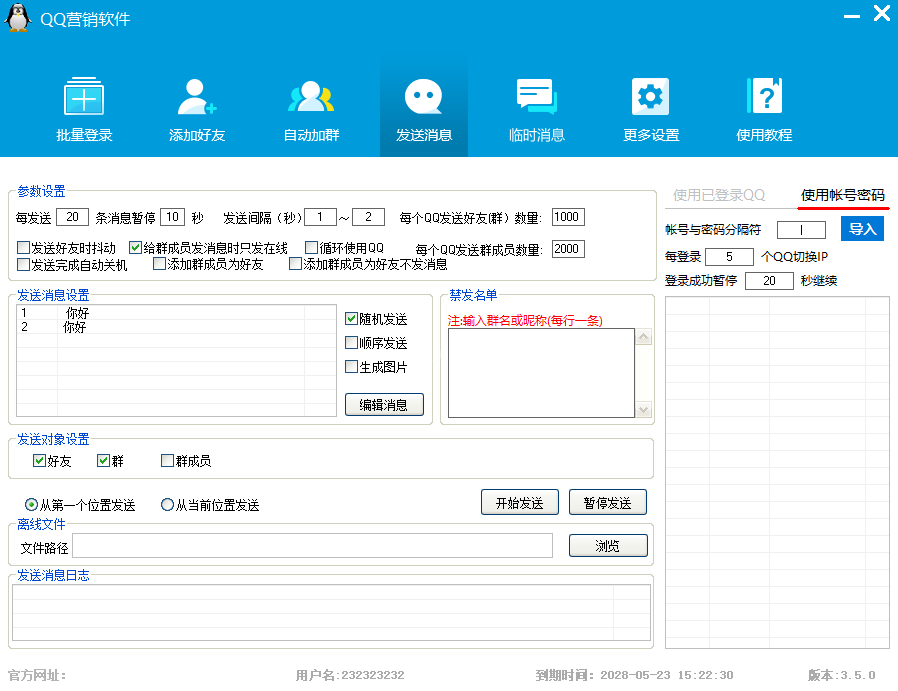
Task: Click the blacklist scrollbar up arrow
Action: point(644,338)
